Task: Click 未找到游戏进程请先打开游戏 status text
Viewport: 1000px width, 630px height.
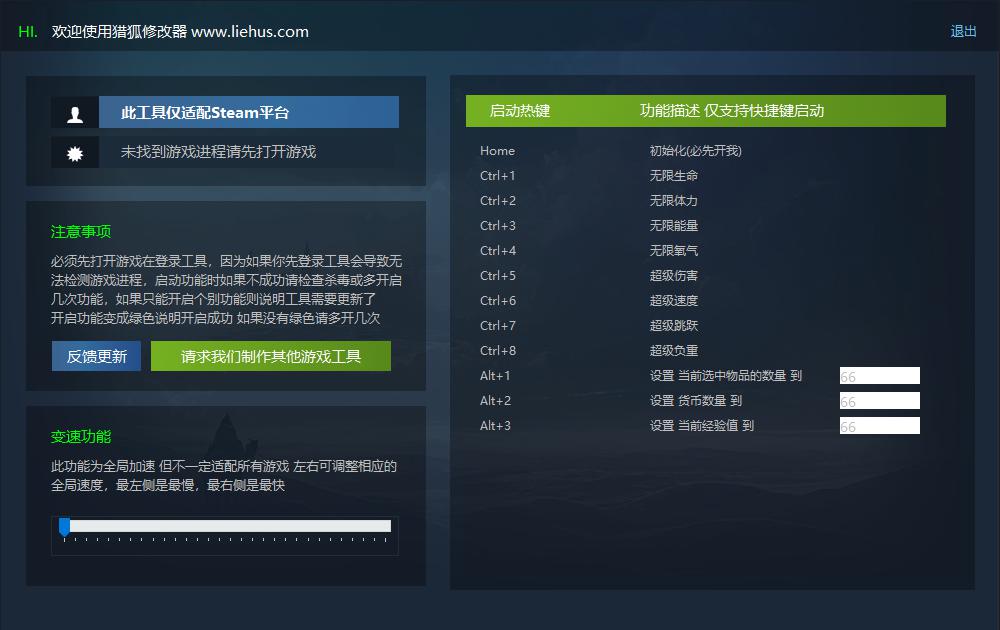Action: click(218, 152)
